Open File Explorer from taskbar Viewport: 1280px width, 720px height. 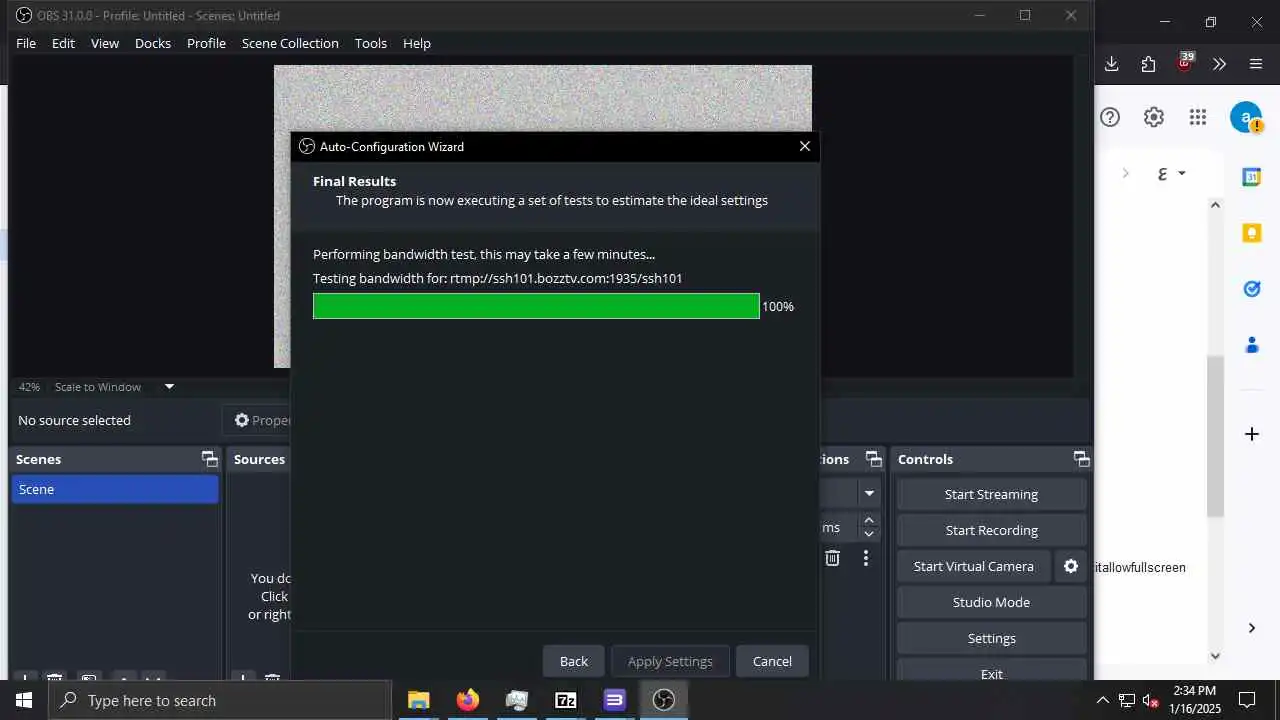click(418, 700)
